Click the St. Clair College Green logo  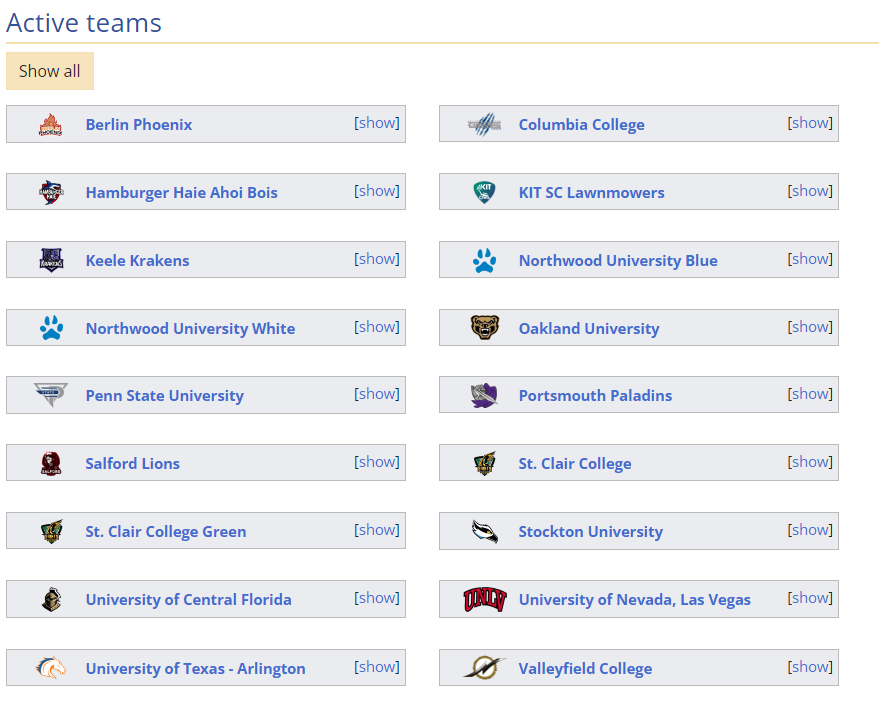(x=52, y=531)
